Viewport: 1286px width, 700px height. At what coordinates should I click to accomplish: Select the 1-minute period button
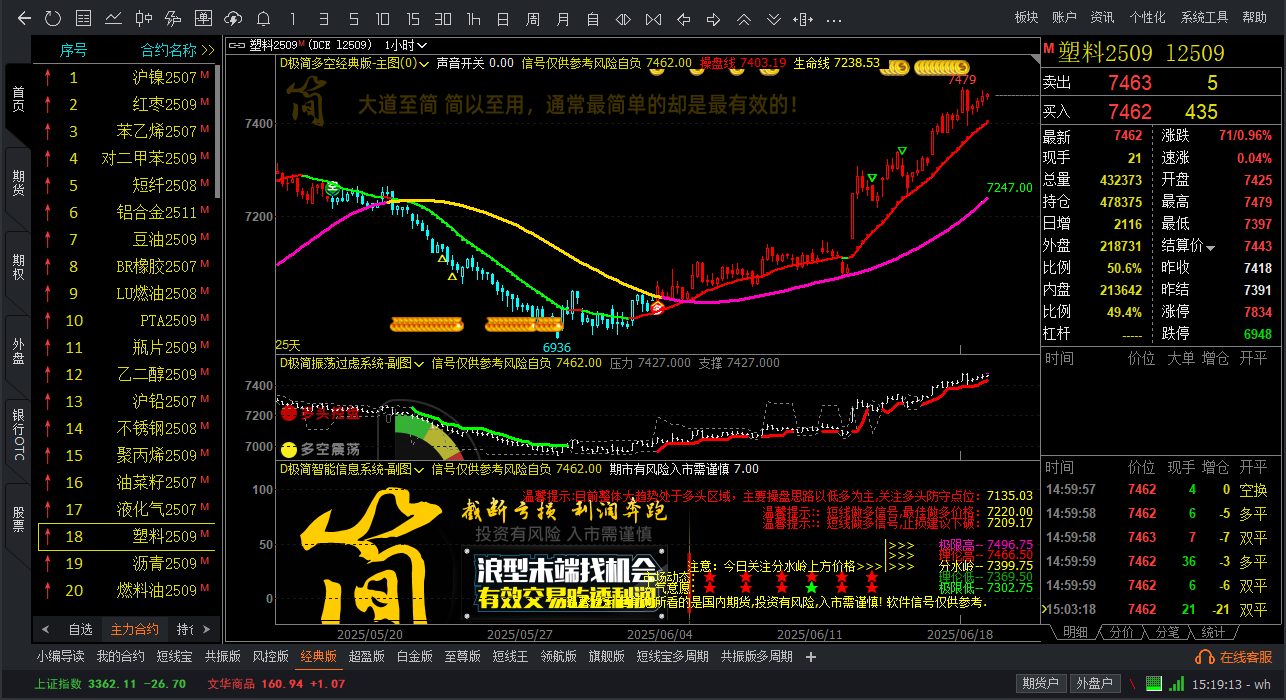pos(293,18)
